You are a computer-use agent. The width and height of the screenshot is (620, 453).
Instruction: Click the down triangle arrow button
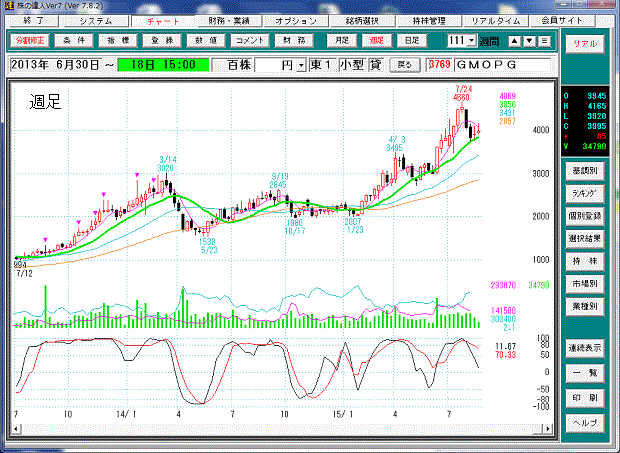pyautogui.click(x=529, y=41)
